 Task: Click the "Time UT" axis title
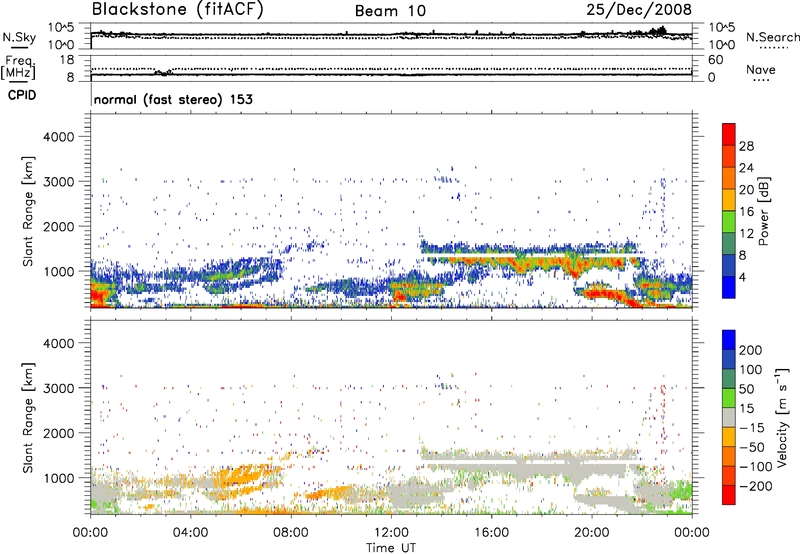[x=391, y=548]
